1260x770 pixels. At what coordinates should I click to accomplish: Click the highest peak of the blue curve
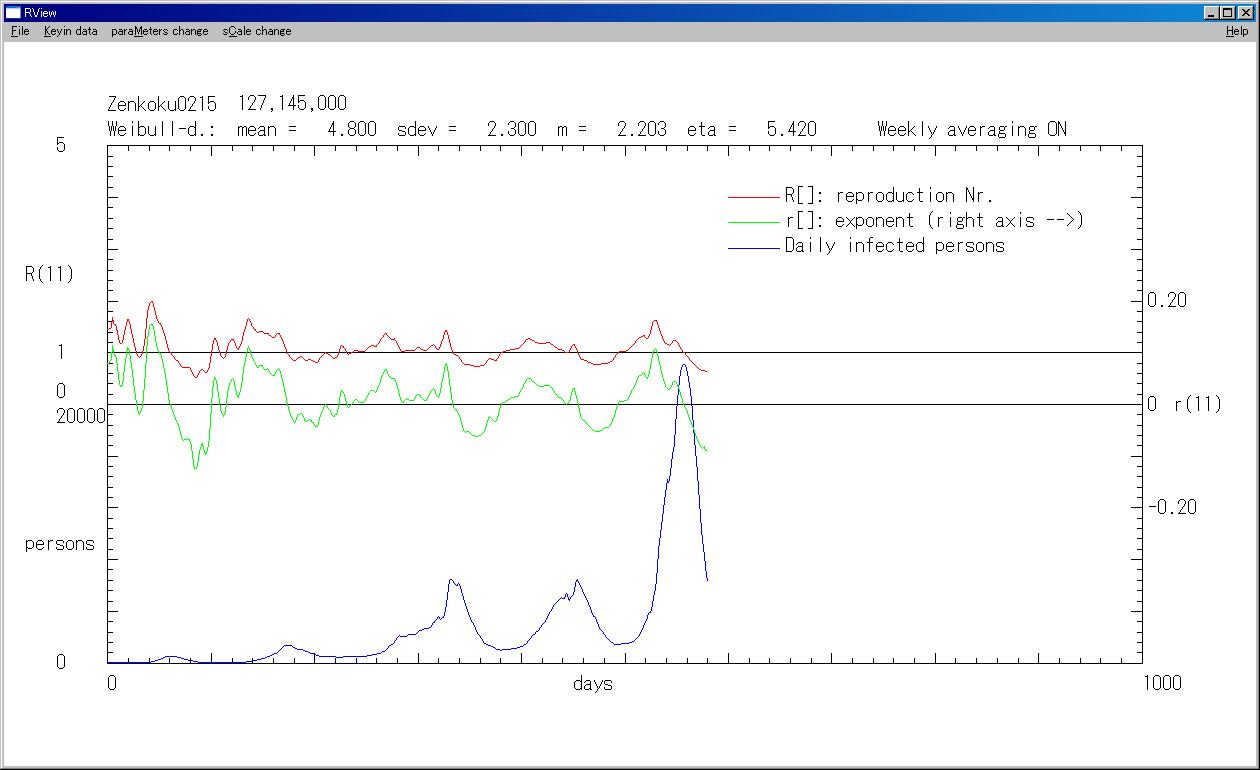pos(683,365)
